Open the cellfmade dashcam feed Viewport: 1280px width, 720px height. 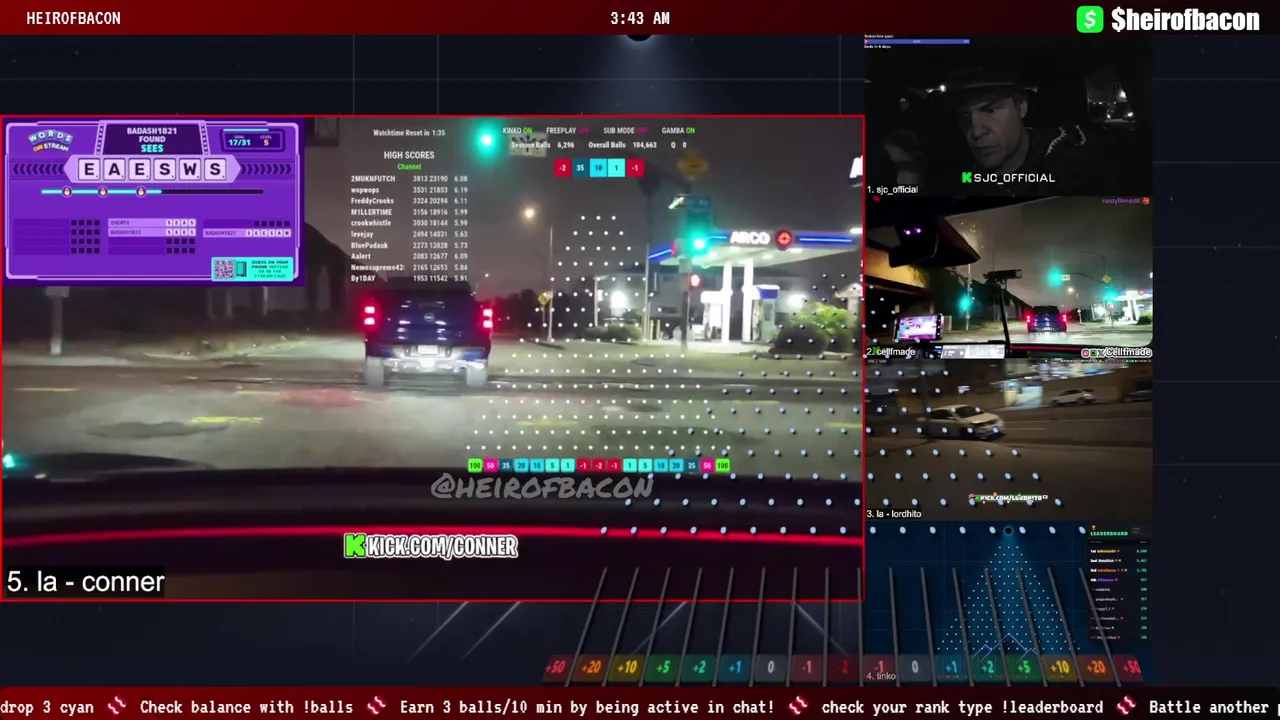pyautogui.click(x=1009, y=277)
